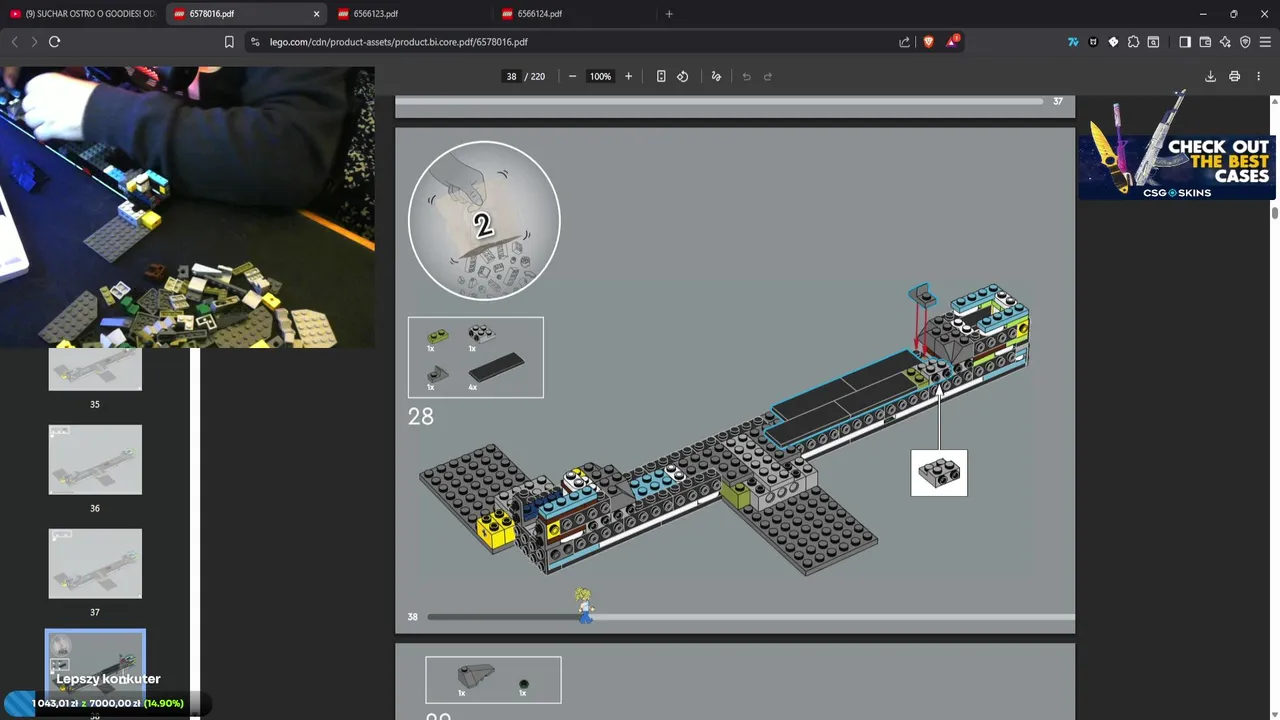This screenshot has height=720, width=1280.
Task: Open the browser hamburger menu
Action: tap(1265, 42)
